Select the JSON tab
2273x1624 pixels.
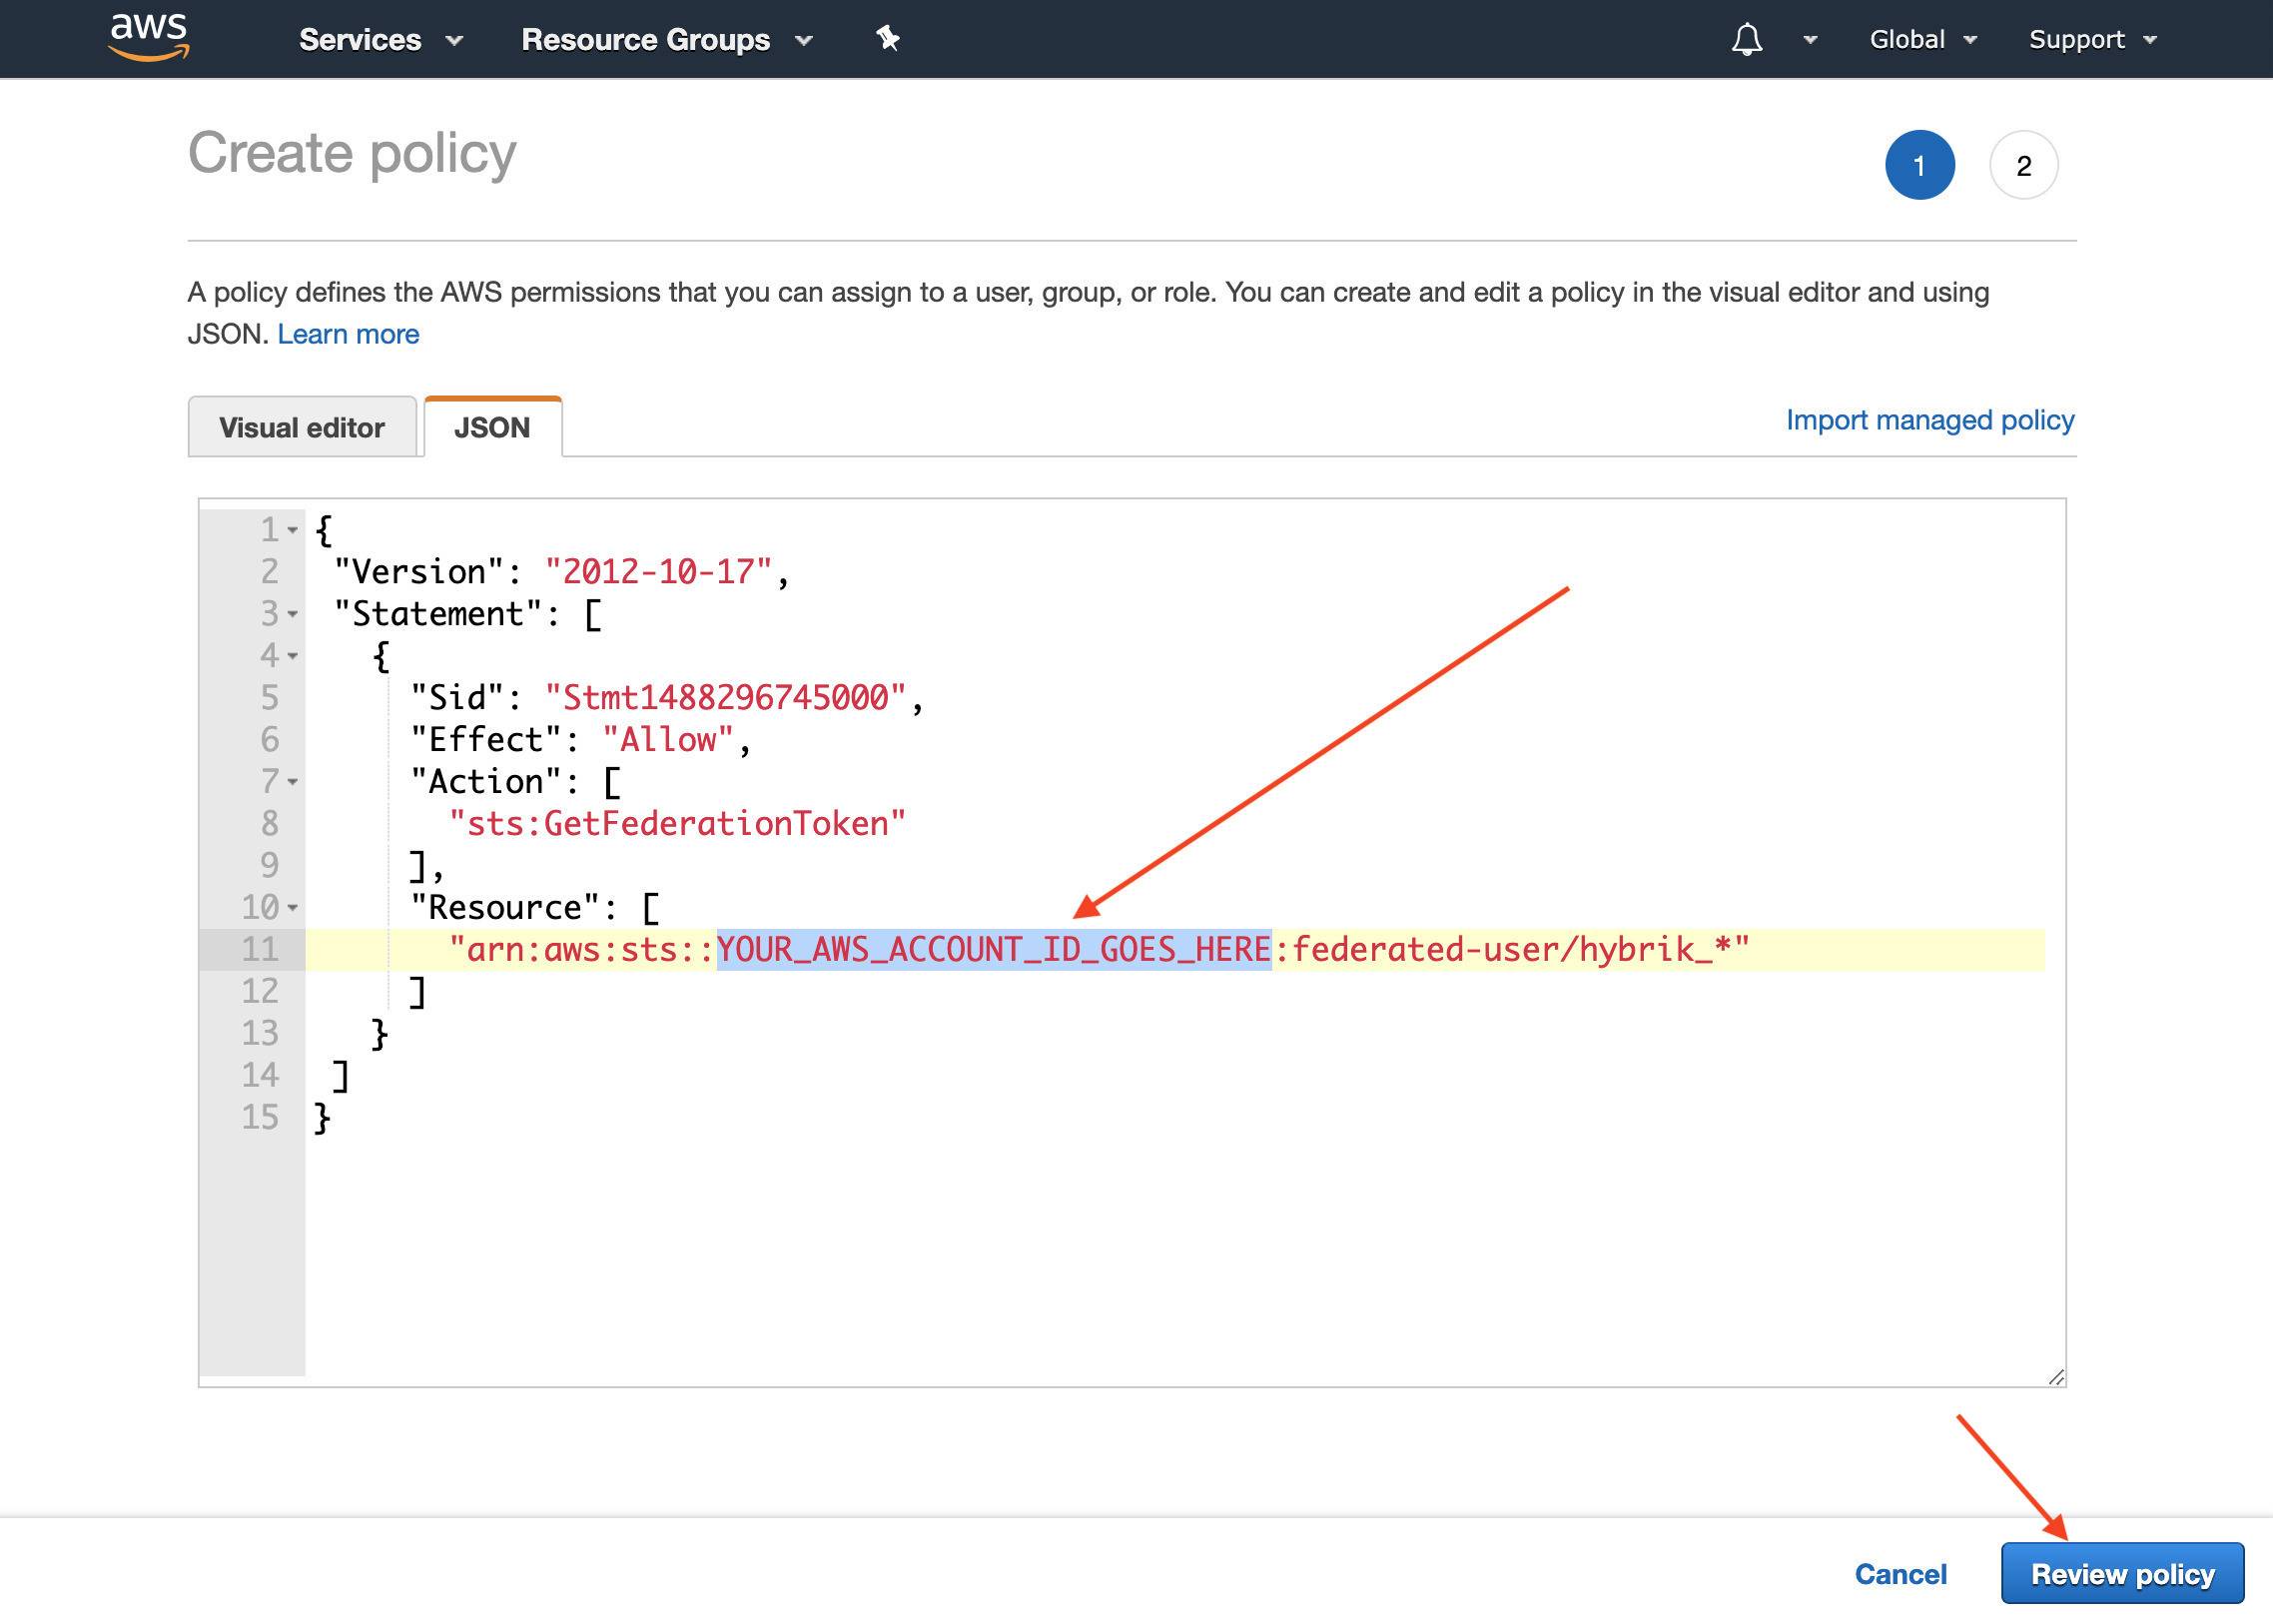tap(492, 427)
